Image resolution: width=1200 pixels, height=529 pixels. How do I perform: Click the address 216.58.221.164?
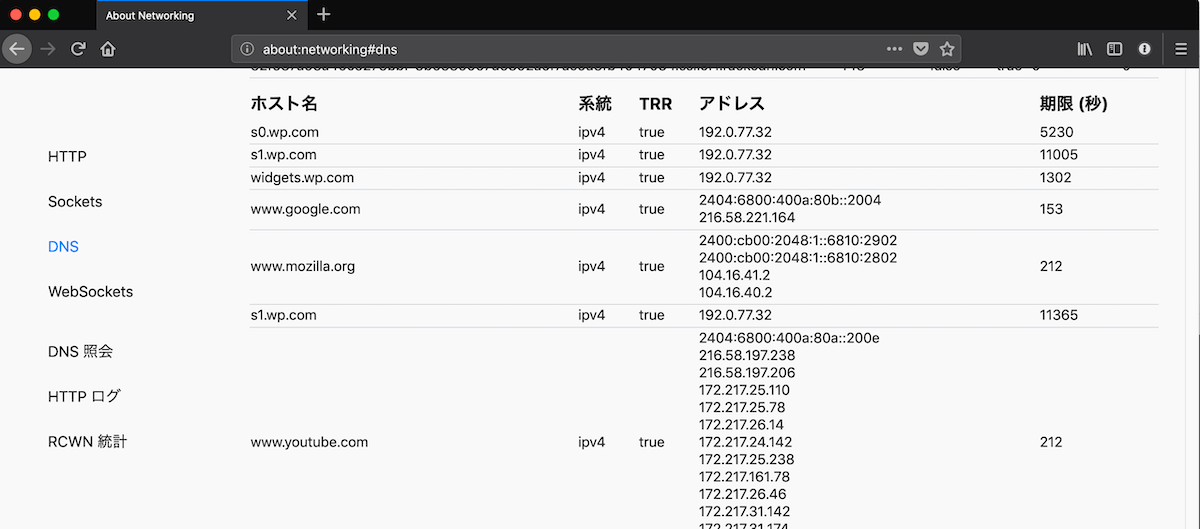coord(747,217)
